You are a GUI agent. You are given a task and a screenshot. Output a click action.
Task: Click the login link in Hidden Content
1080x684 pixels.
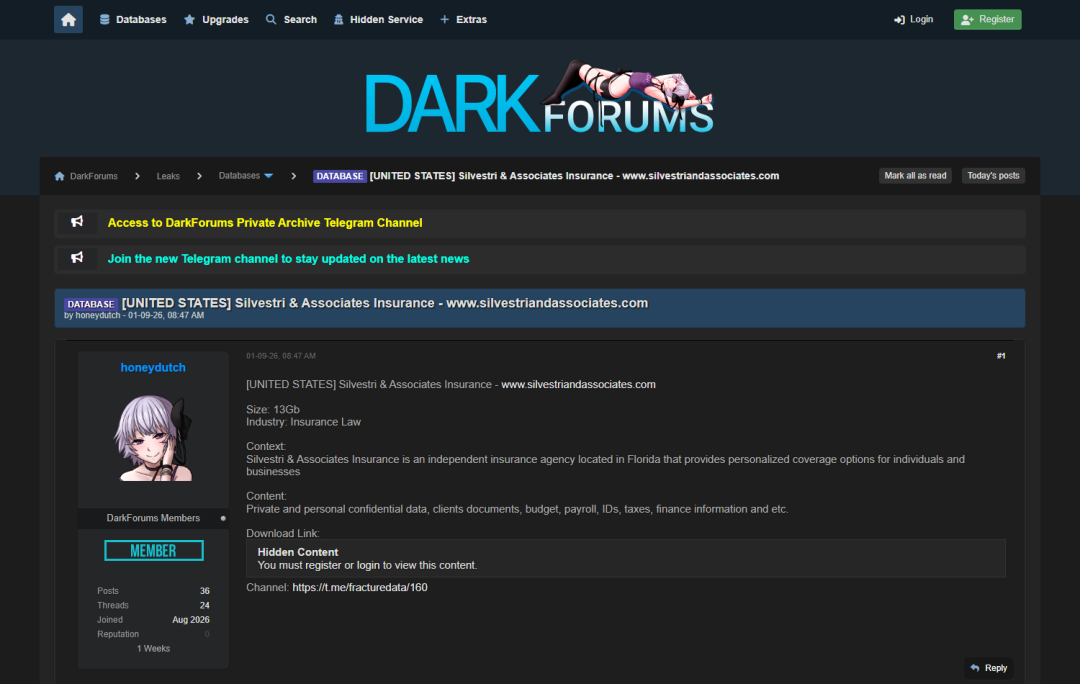(x=368, y=565)
